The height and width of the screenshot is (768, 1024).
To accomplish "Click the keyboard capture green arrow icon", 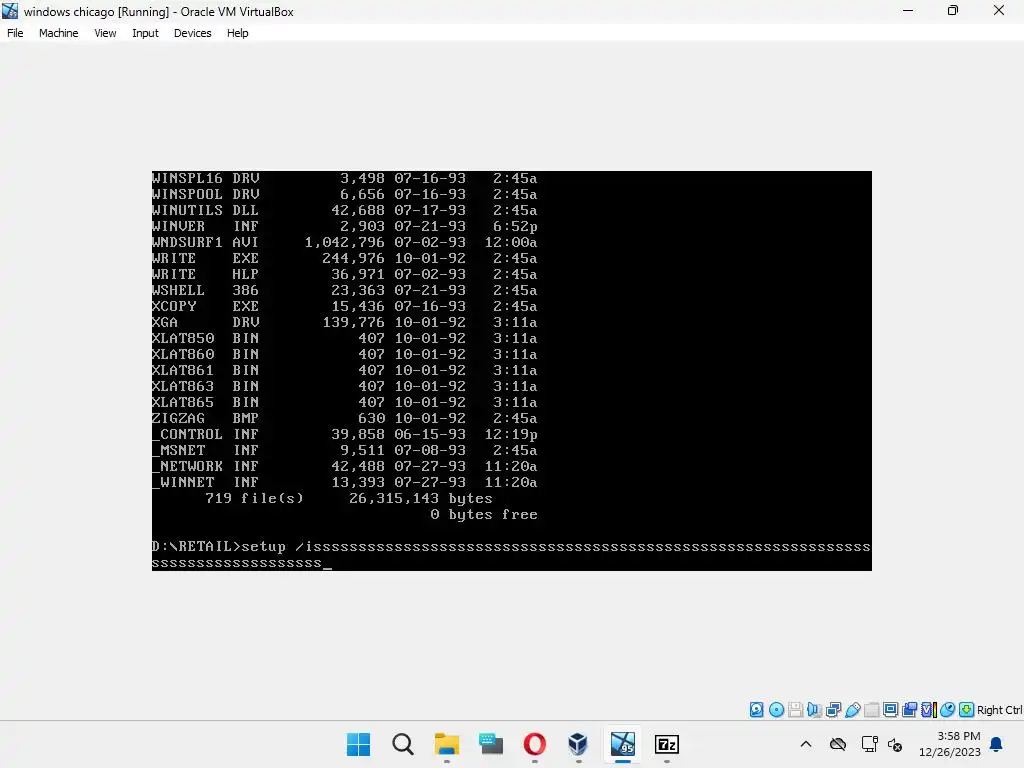I will click(x=967, y=710).
